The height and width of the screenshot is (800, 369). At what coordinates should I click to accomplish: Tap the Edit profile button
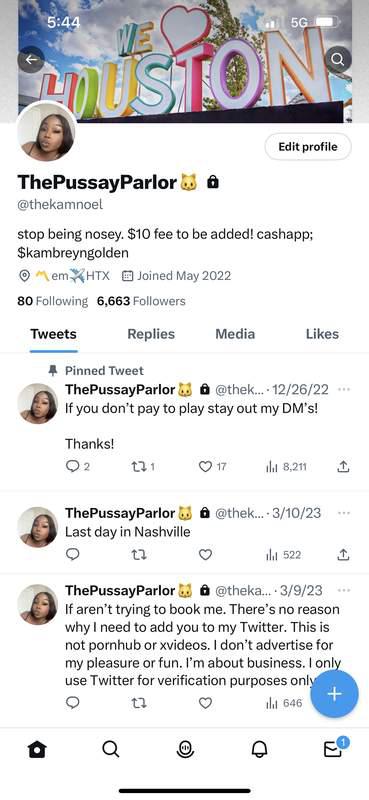308,147
